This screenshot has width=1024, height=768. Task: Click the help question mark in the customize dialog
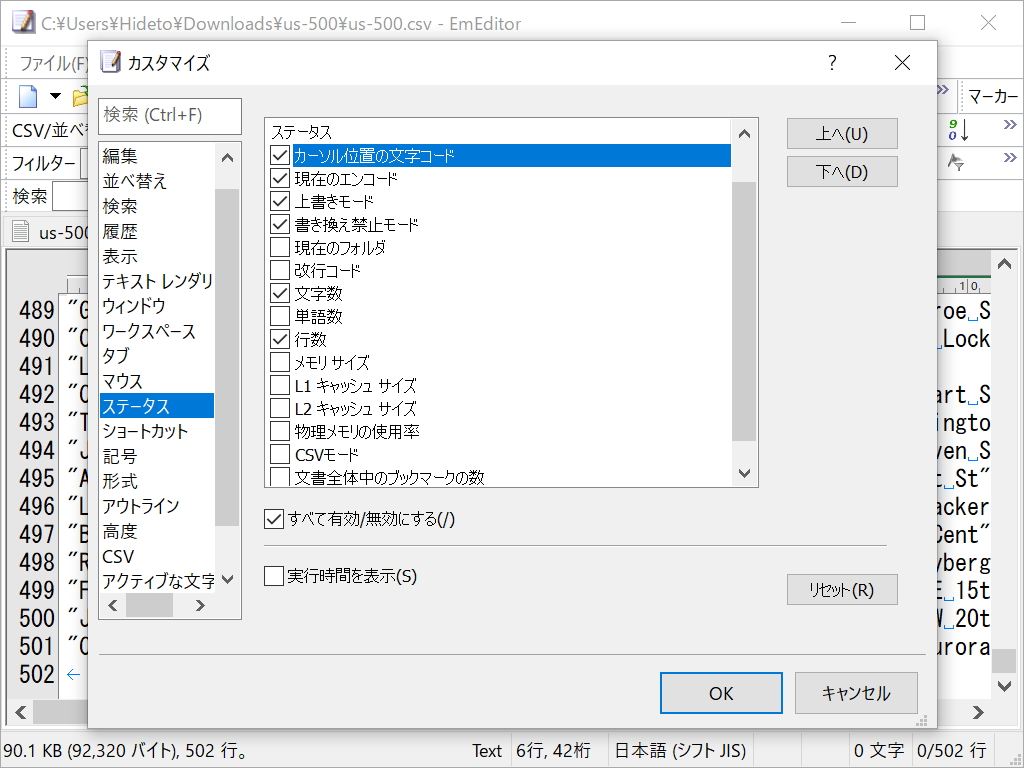coord(830,62)
